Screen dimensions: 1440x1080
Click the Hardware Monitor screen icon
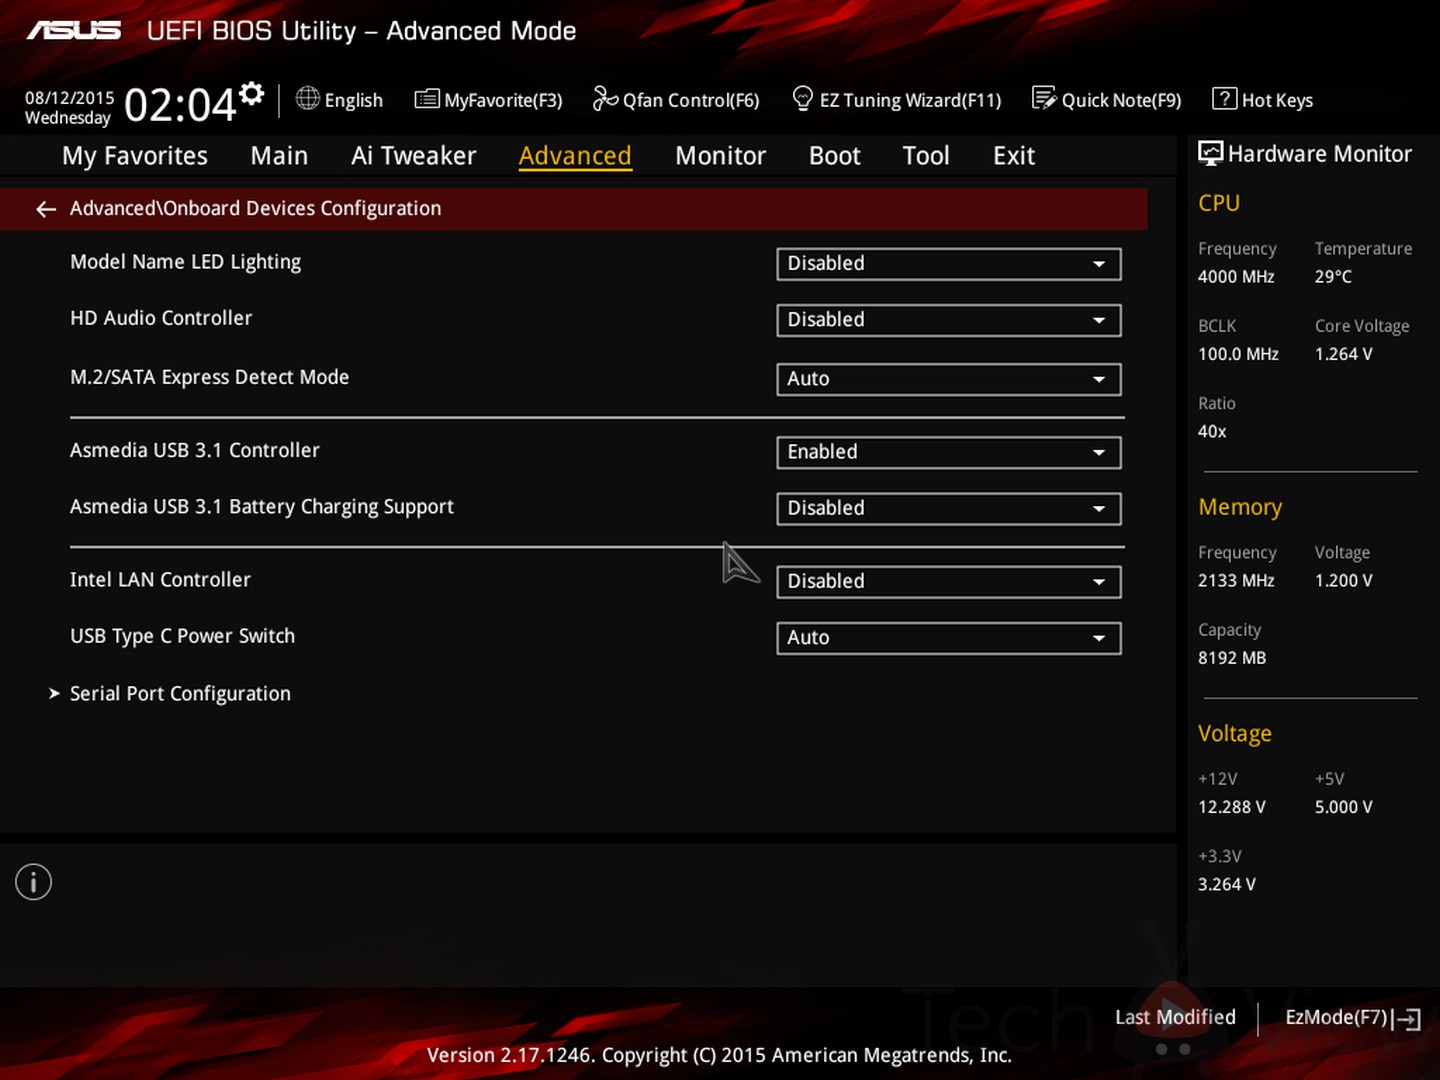(x=1210, y=153)
